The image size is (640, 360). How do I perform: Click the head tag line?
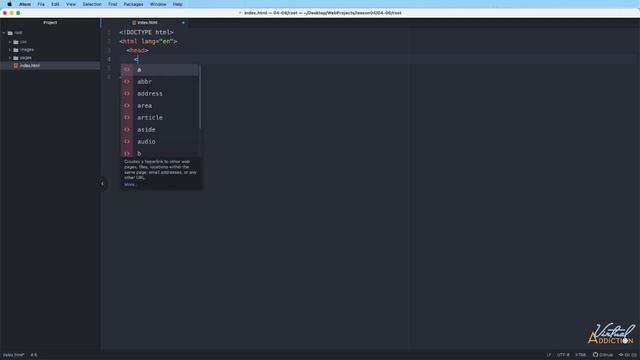[138, 51]
